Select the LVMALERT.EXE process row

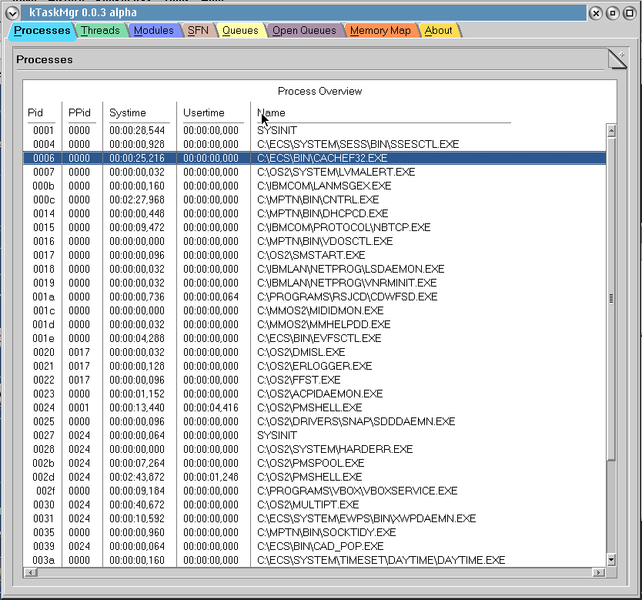click(x=314, y=172)
